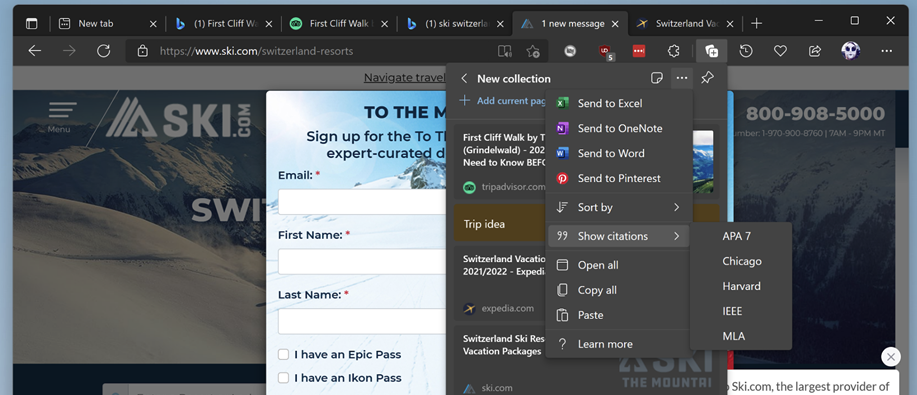
Task: Click the uBlock extension icon with badge
Action: coord(605,51)
